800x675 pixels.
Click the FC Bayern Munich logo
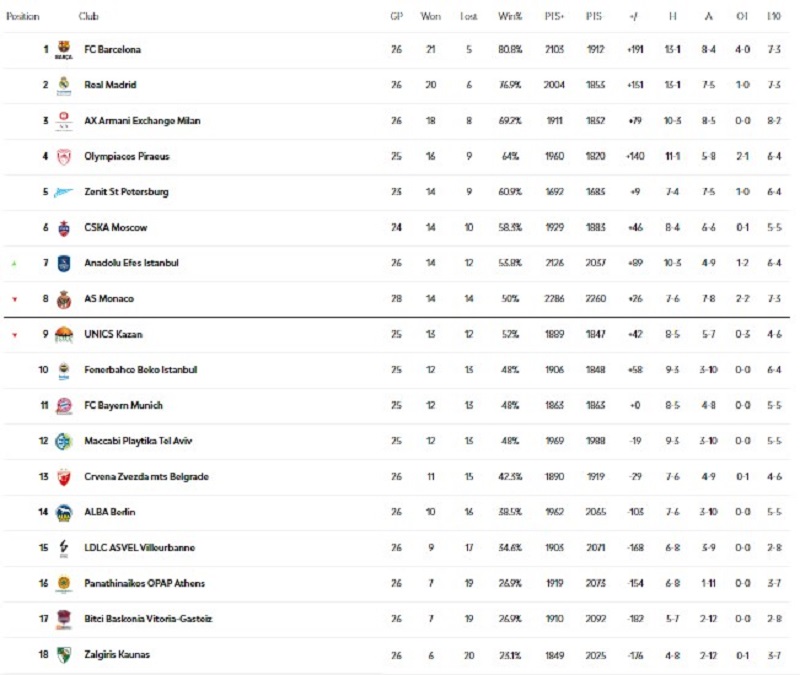click(x=64, y=406)
